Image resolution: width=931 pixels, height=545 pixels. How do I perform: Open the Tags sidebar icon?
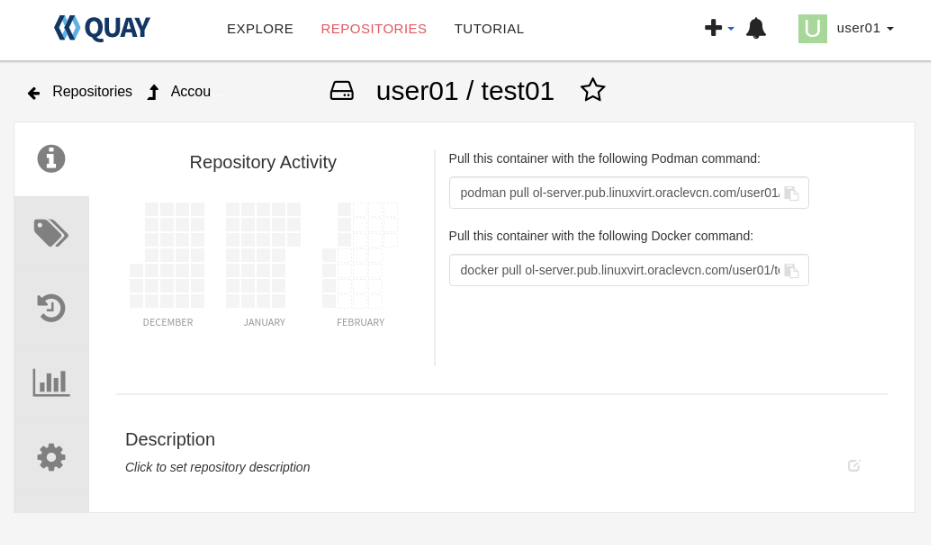51,233
